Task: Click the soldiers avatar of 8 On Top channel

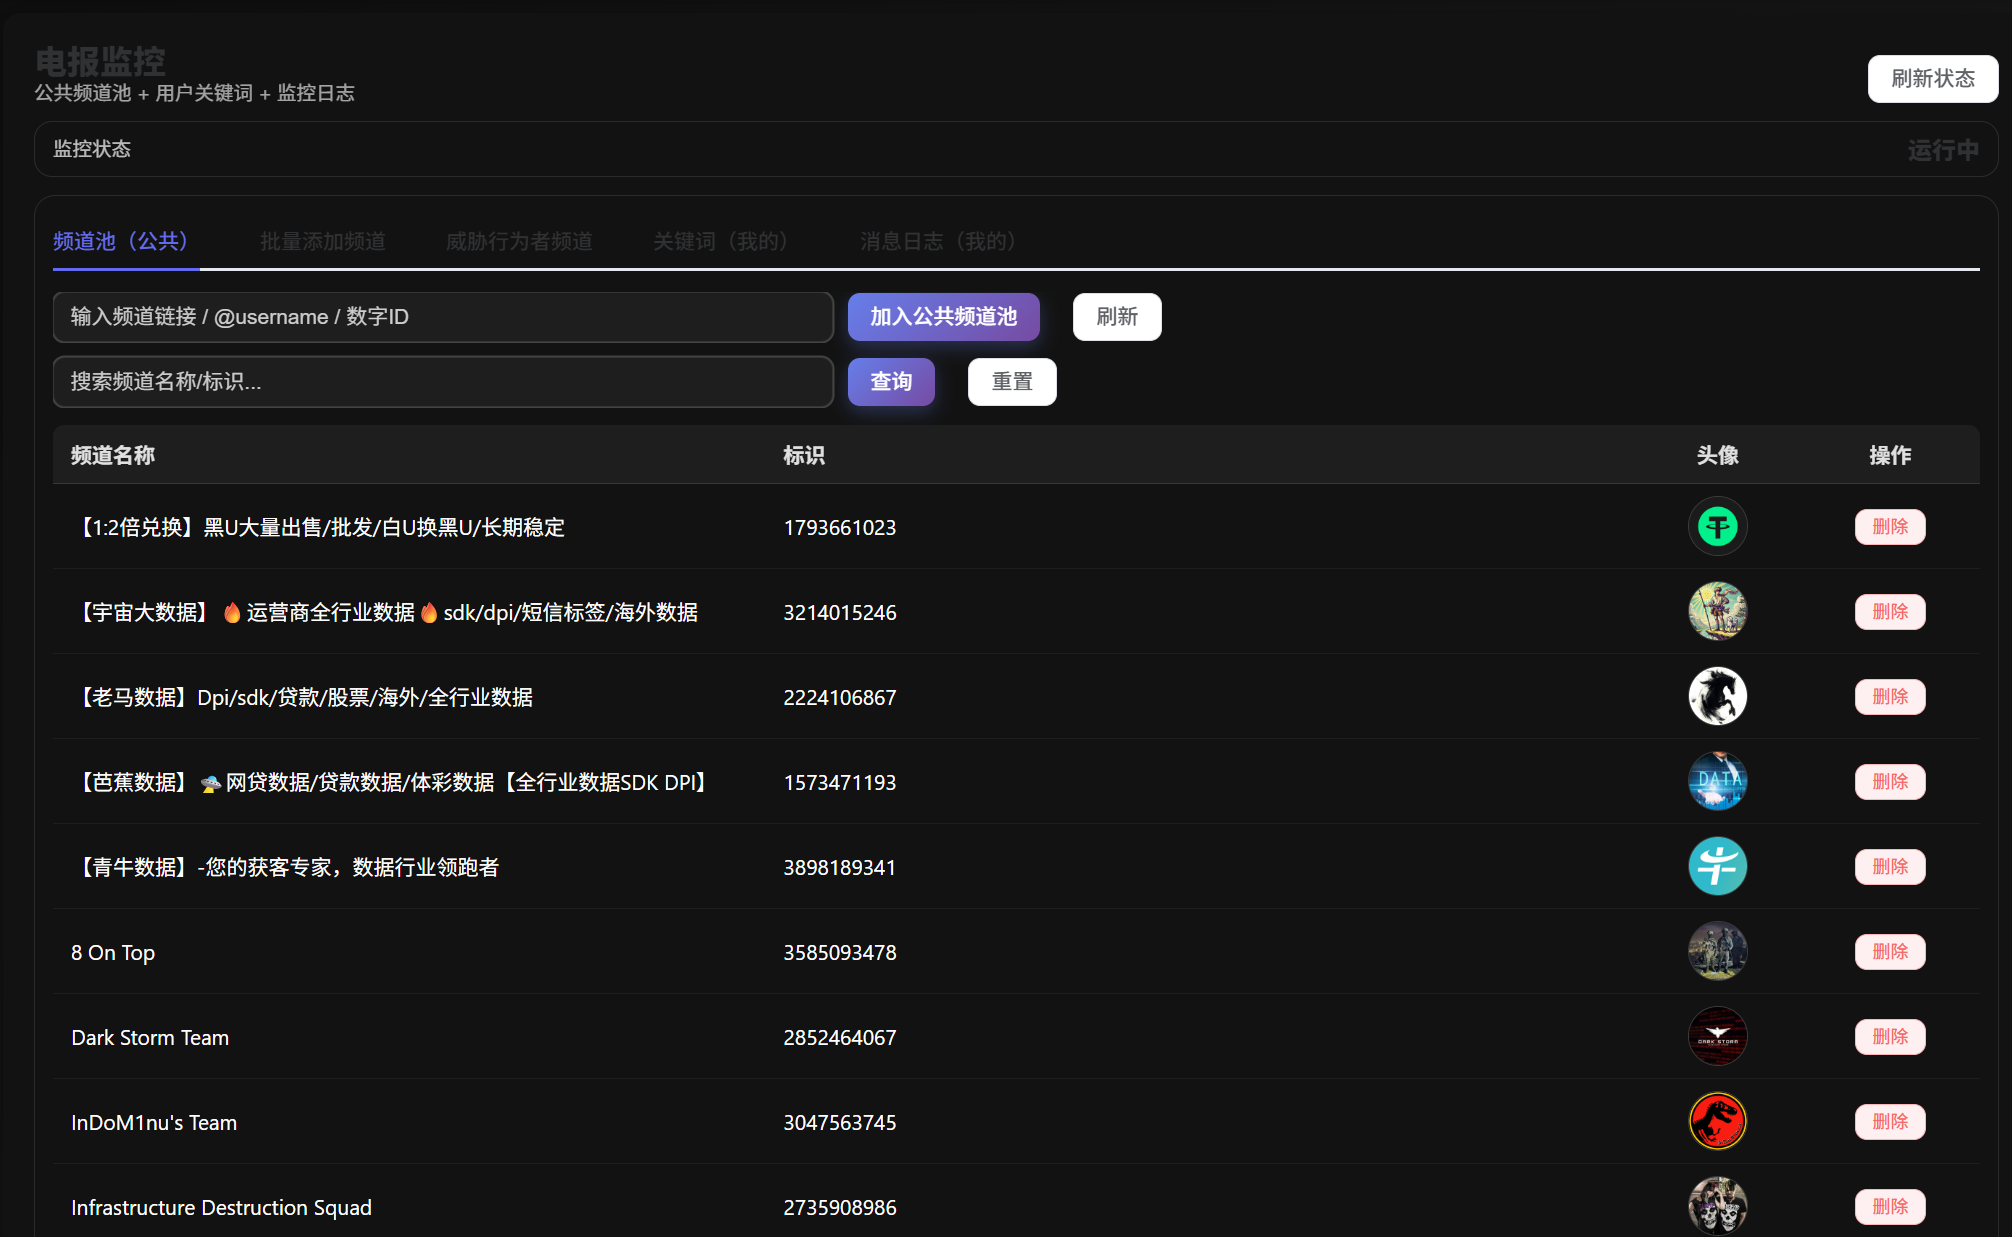Action: (x=1717, y=951)
